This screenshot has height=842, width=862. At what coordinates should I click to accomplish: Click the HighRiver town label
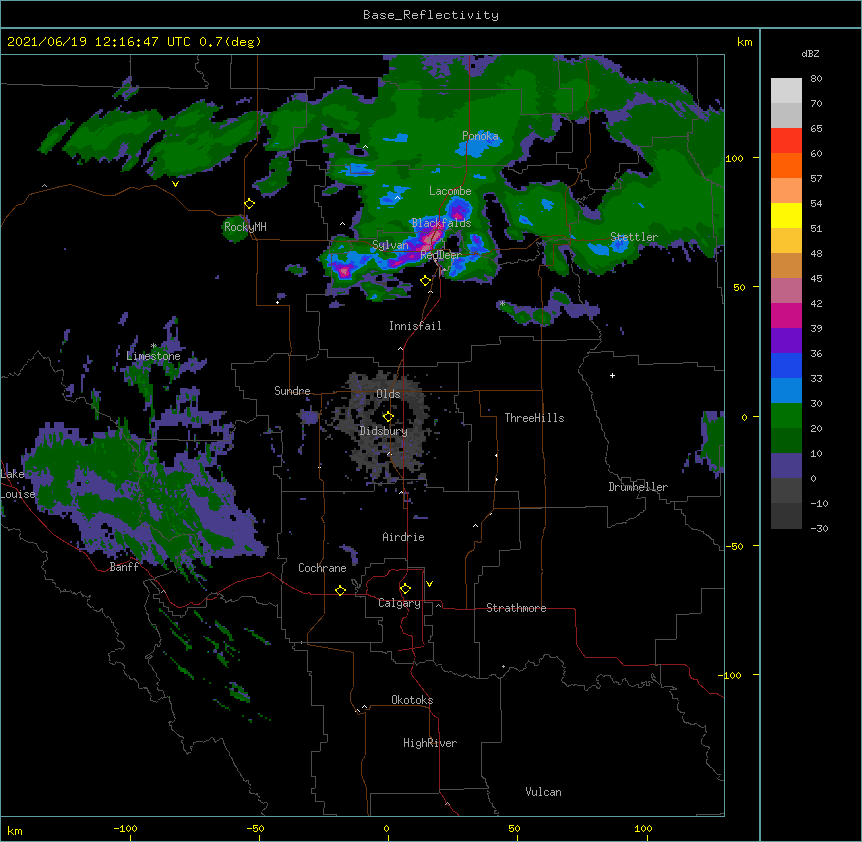click(x=430, y=743)
